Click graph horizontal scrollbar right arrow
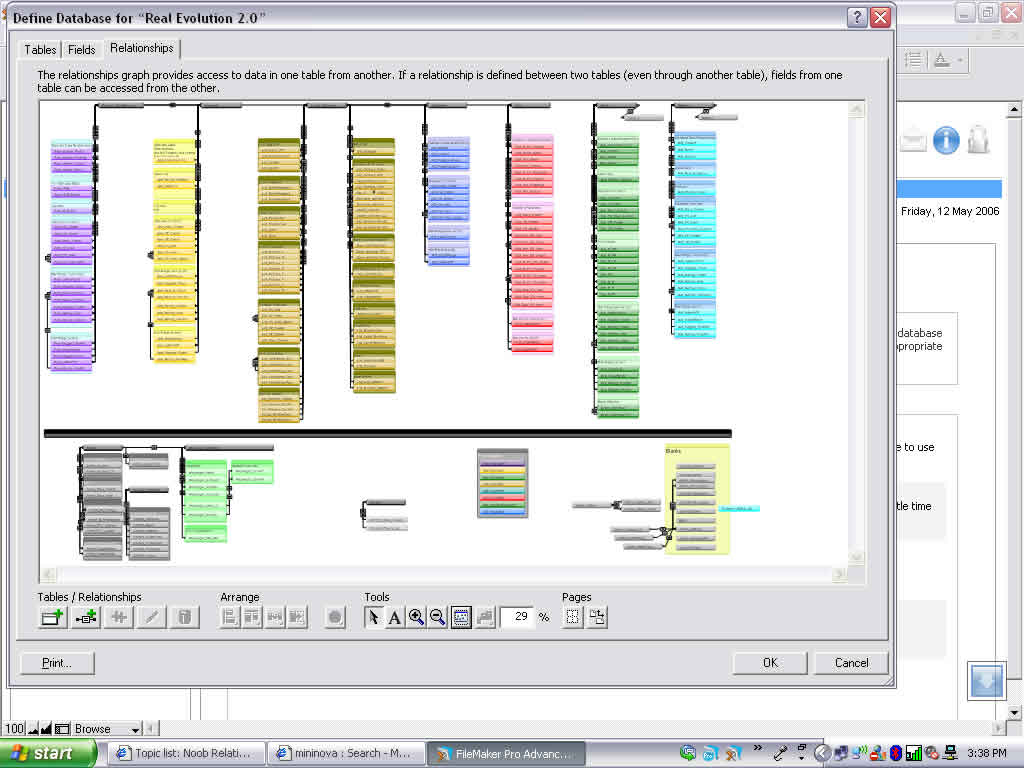The height and width of the screenshot is (768, 1024). point(840,575)
